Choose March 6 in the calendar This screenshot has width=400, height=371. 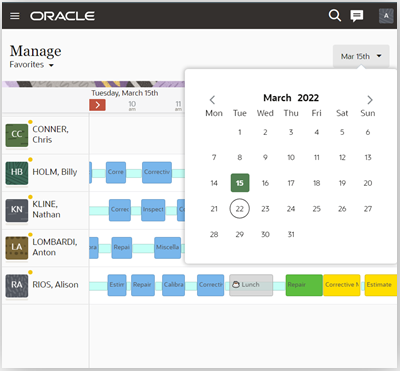[368, 132]
